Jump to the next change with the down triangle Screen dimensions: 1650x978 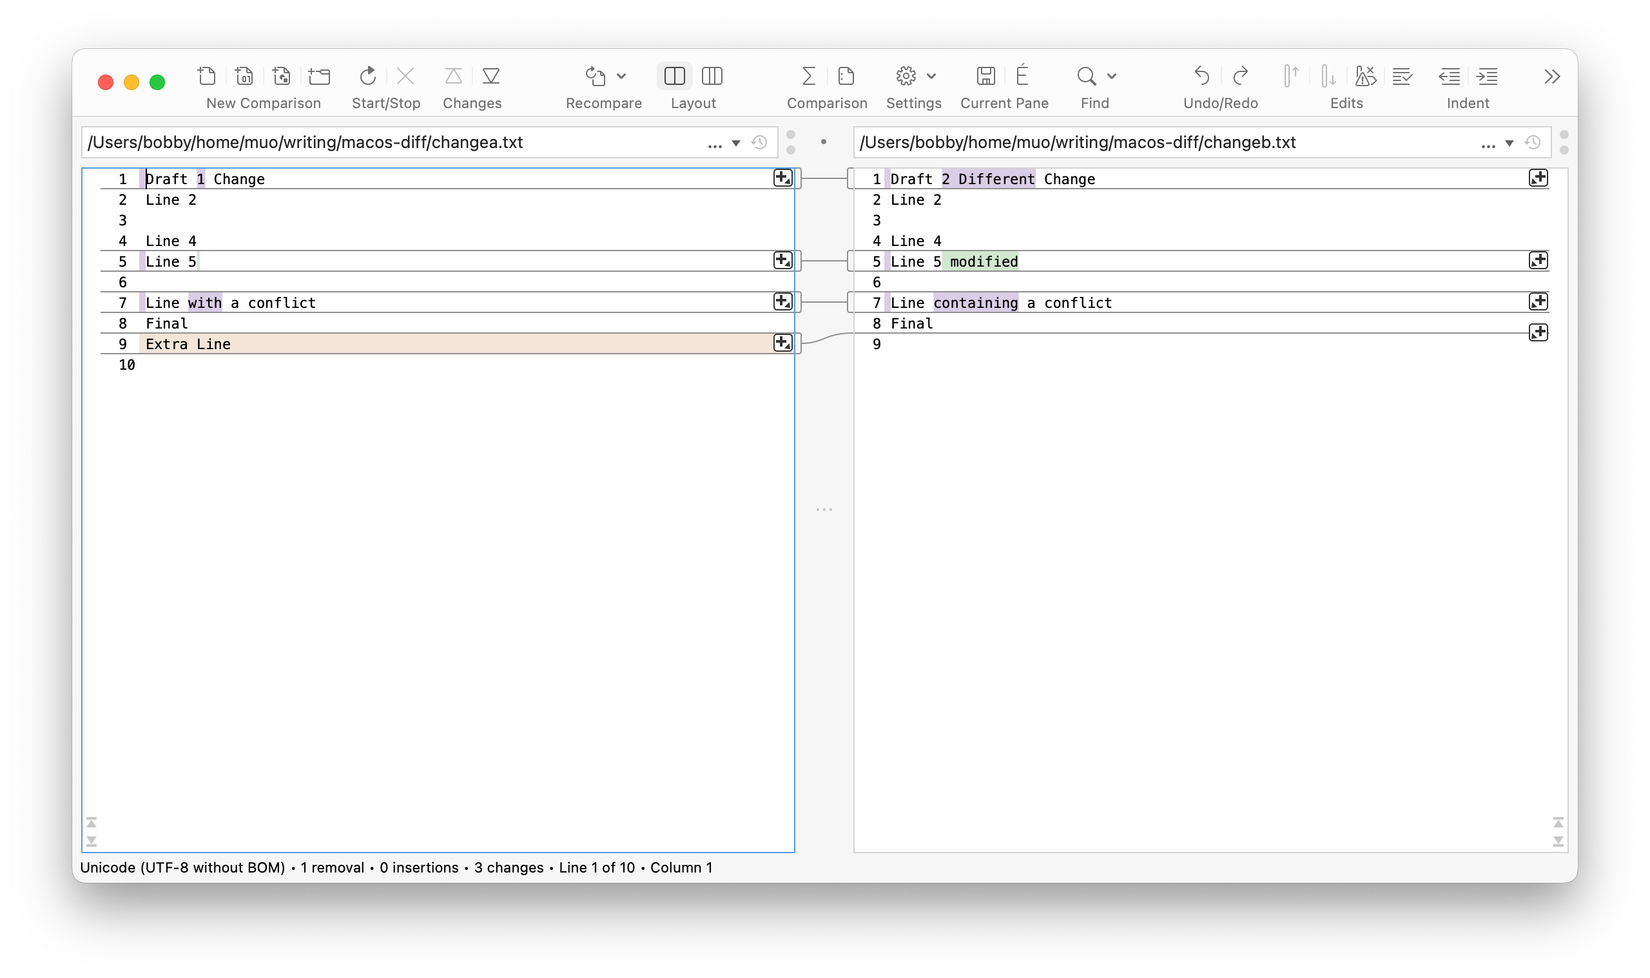pos(491,77)
